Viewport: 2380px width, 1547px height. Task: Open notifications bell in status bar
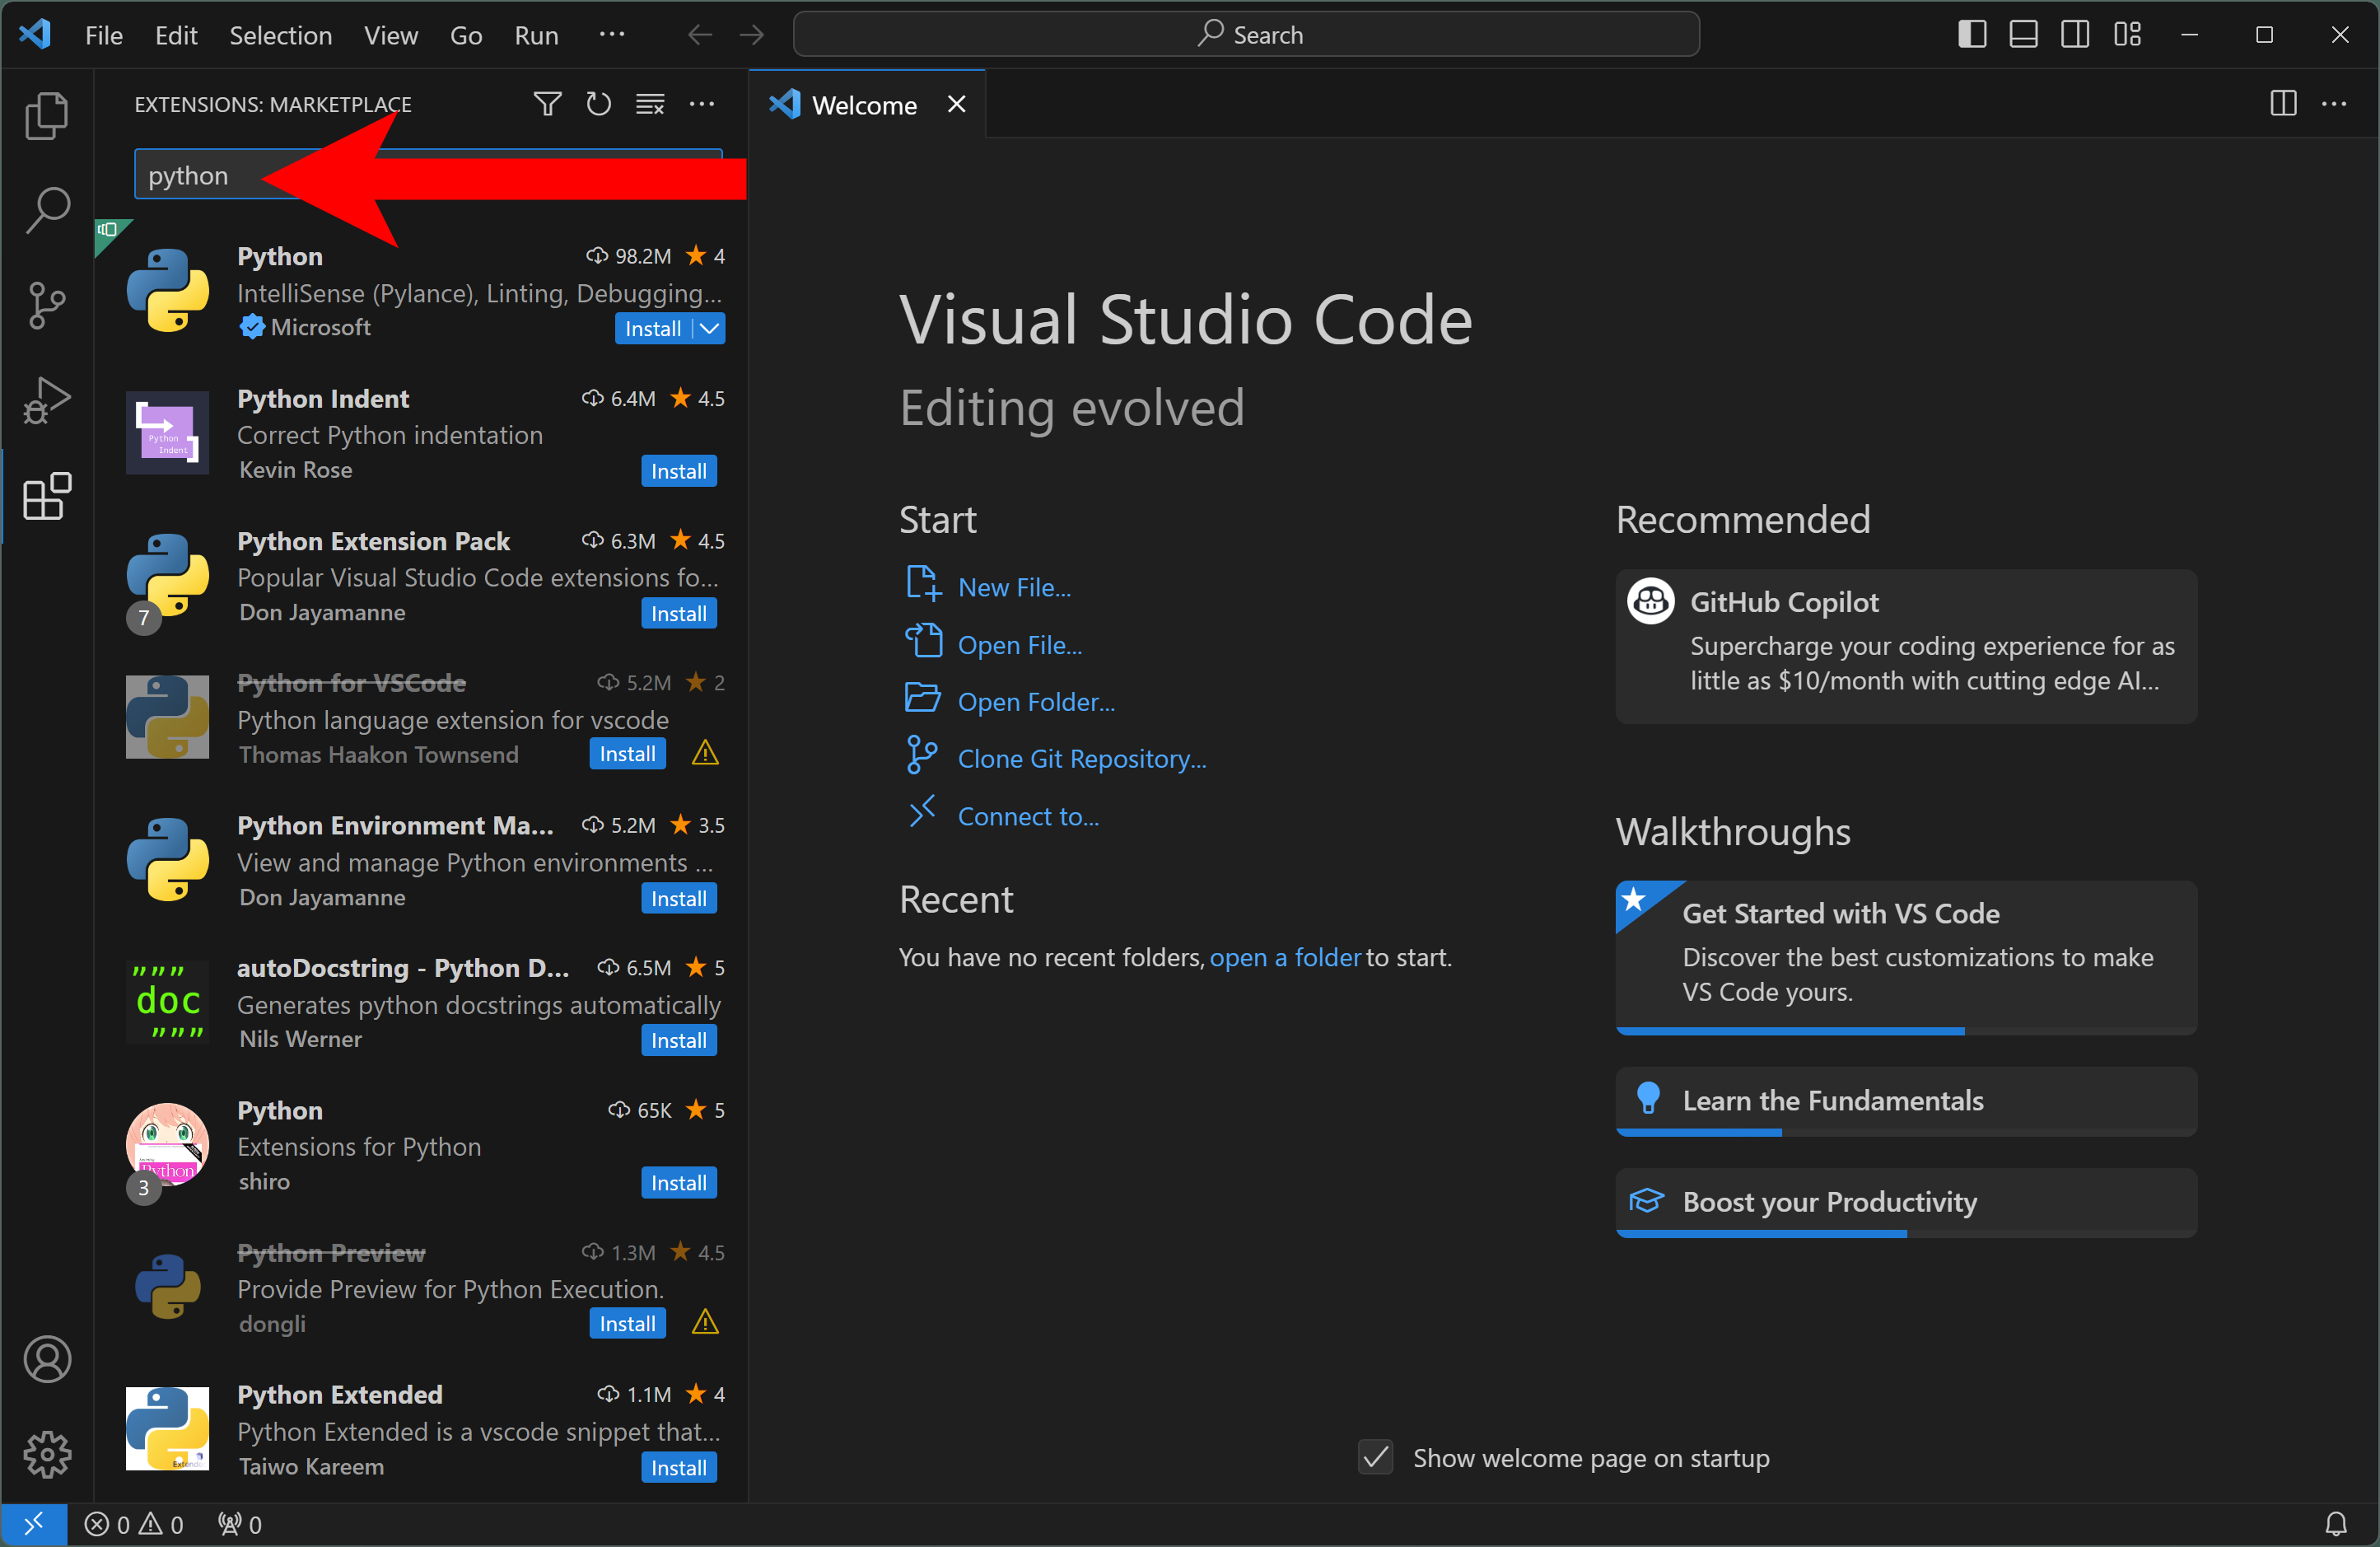pyautogui.click(x=2336, y=1524)
